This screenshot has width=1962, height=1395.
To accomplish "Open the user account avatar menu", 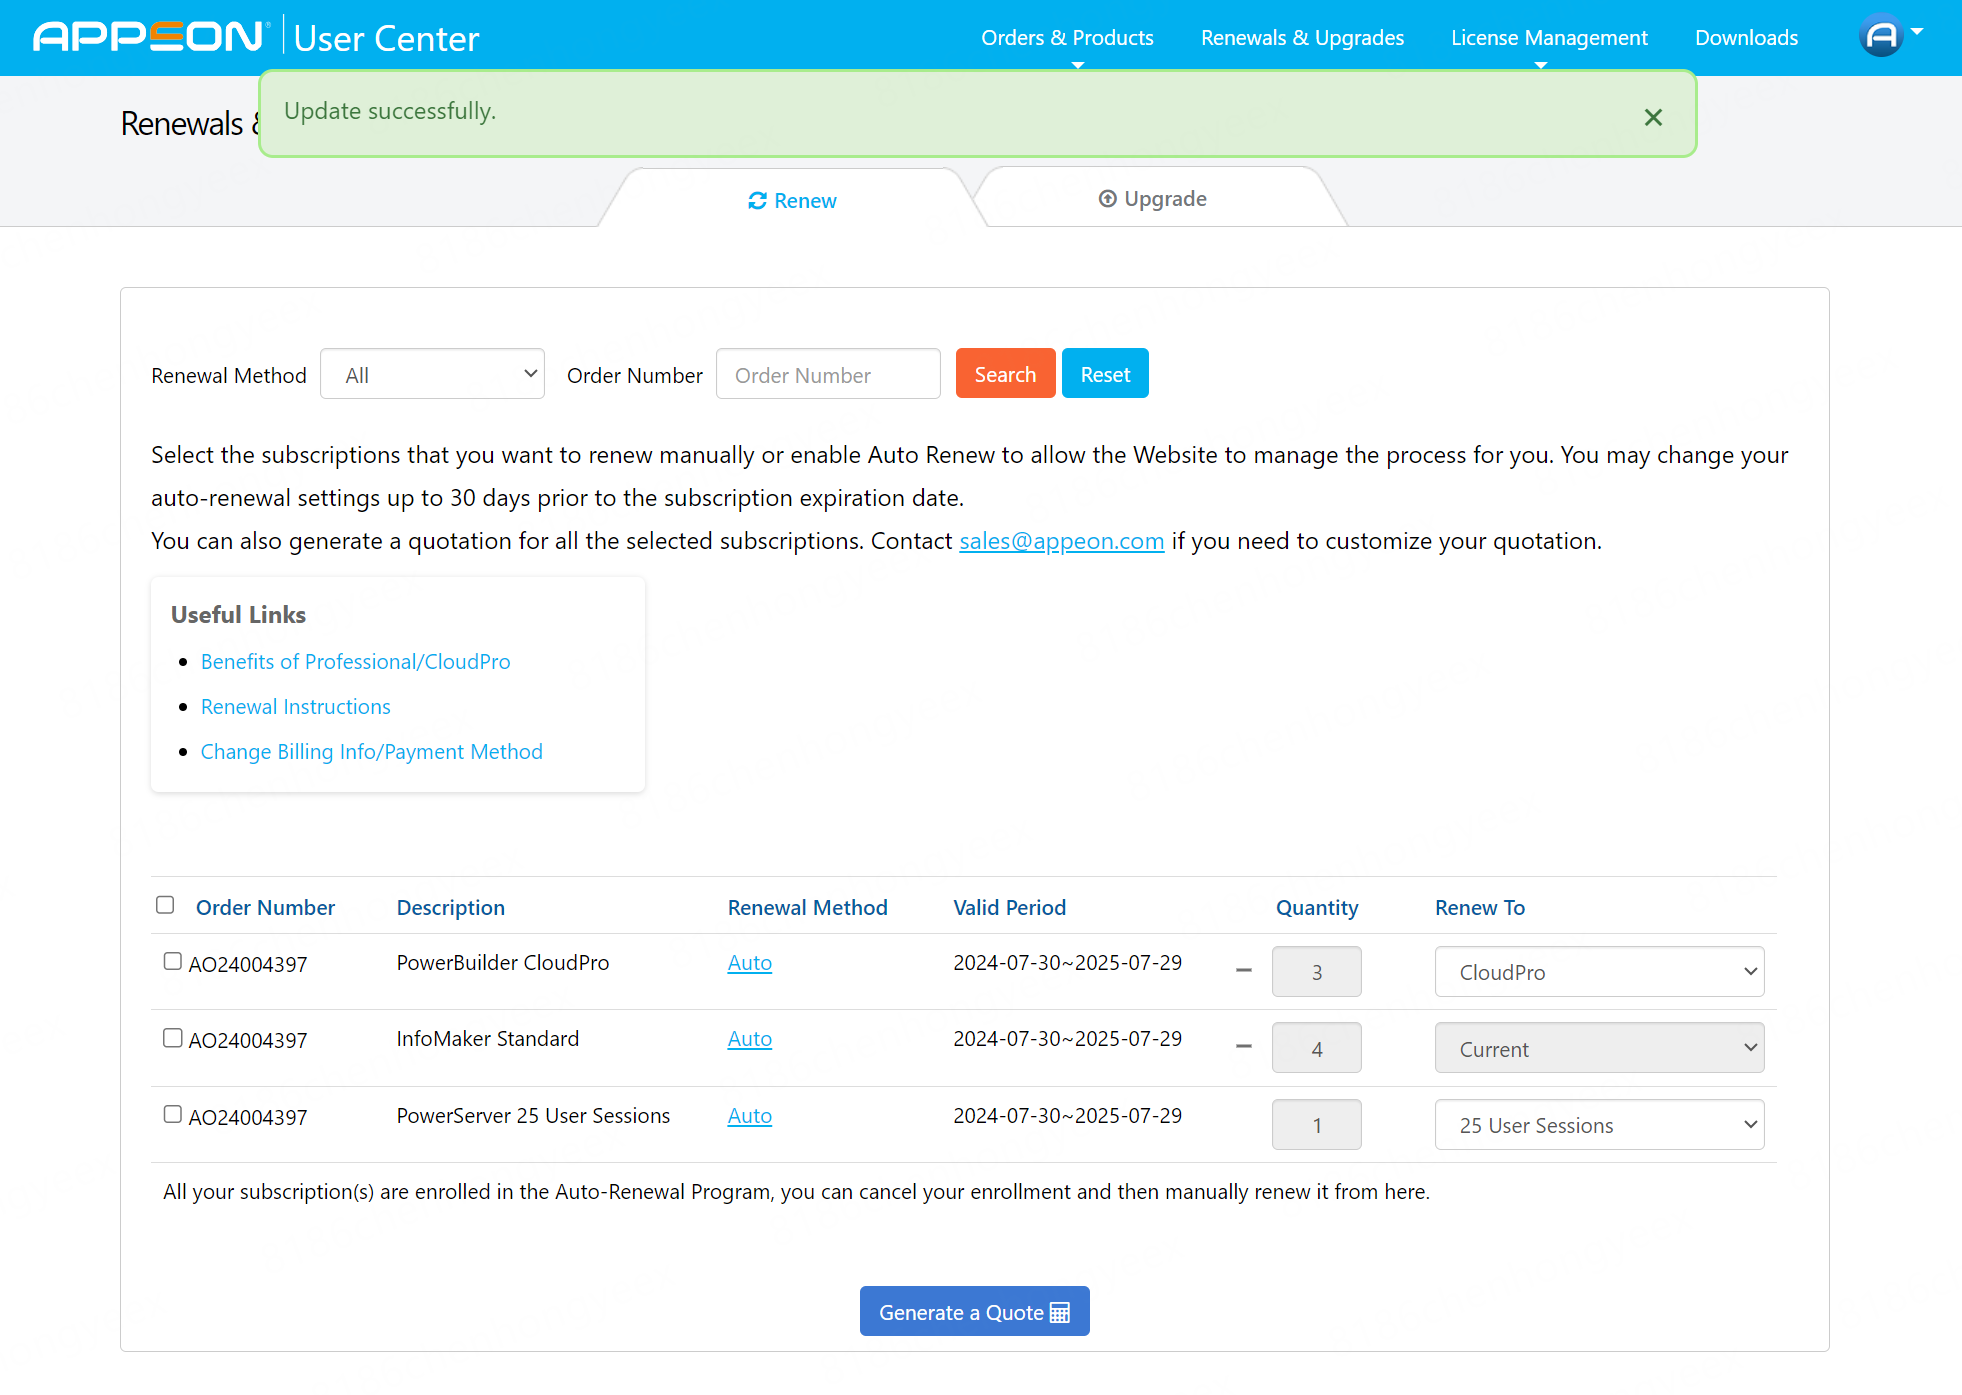I will pyautogui.click(x=1880, y=36).
